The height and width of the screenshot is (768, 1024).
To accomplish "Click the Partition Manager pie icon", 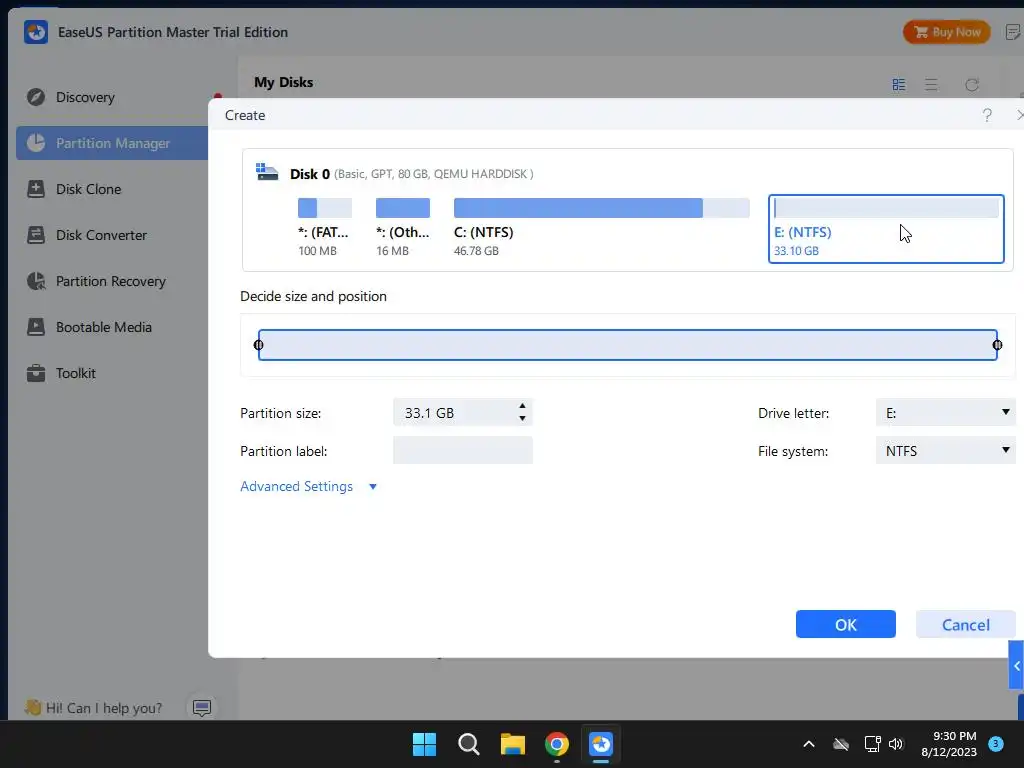I will click(x=36, y=143).
